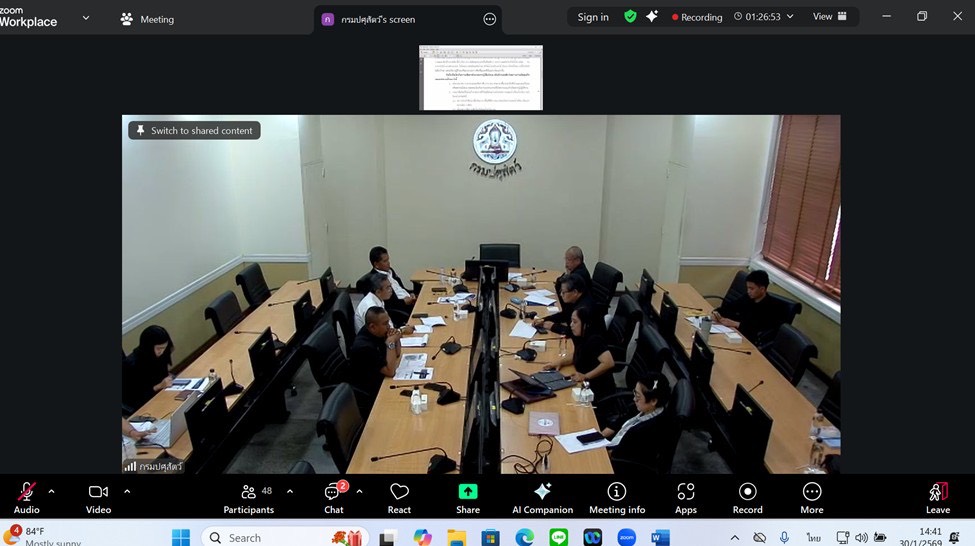Expand video options arrow beside Video
The image size is (975, 546).
coord(127,491)
